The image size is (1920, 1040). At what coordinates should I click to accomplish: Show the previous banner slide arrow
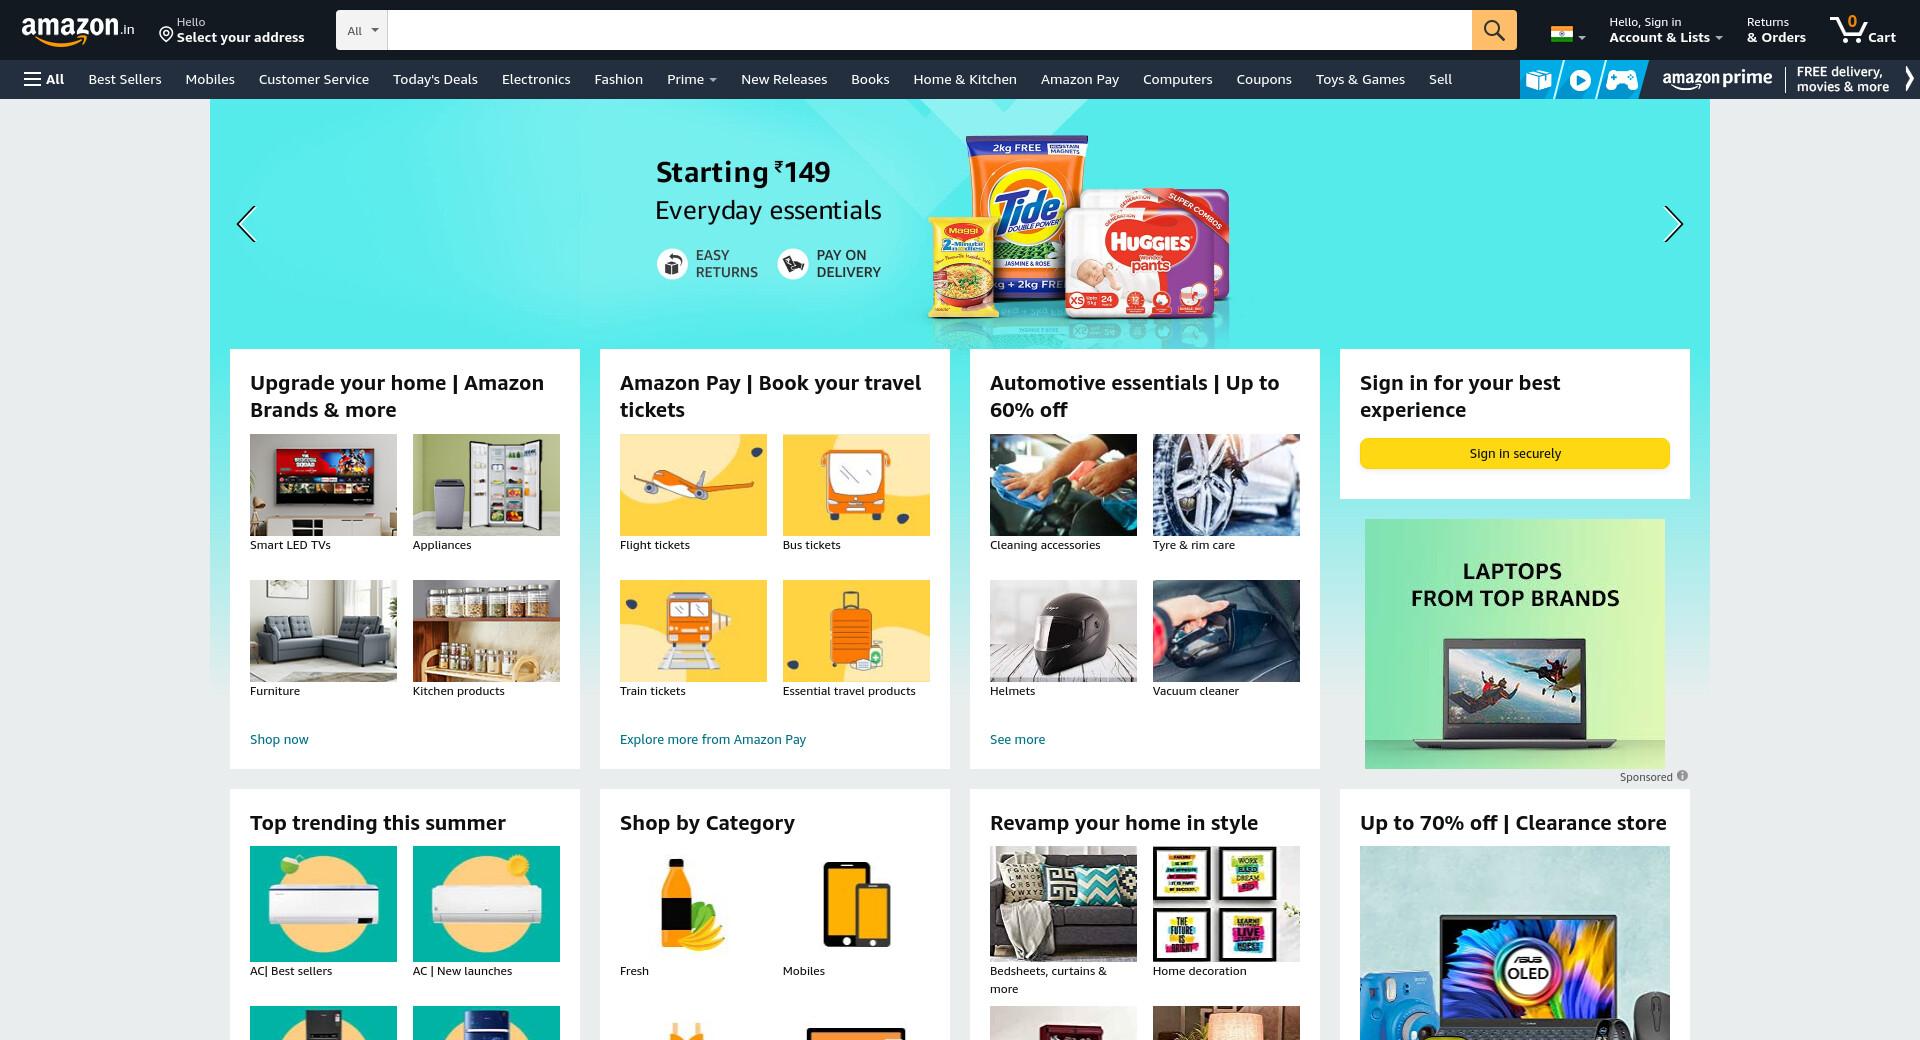coord(246,224)
